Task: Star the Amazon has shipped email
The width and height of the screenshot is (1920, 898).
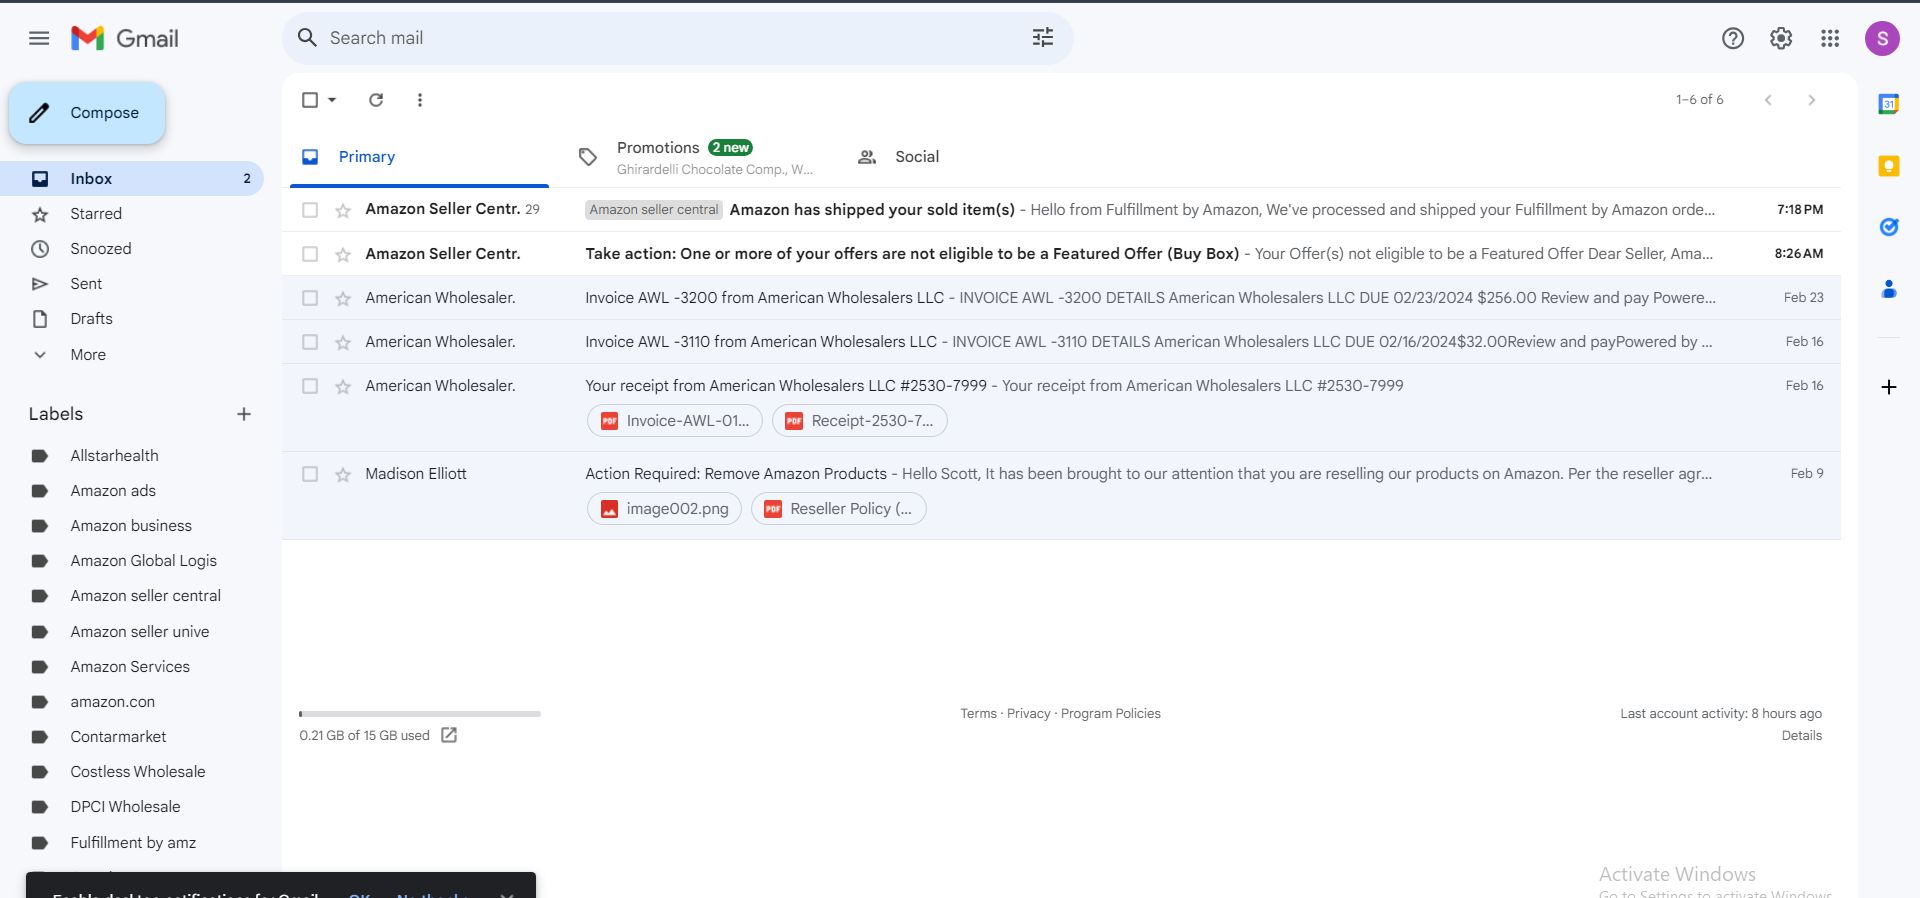Action: pyautogui.click(x=343, y=210)
